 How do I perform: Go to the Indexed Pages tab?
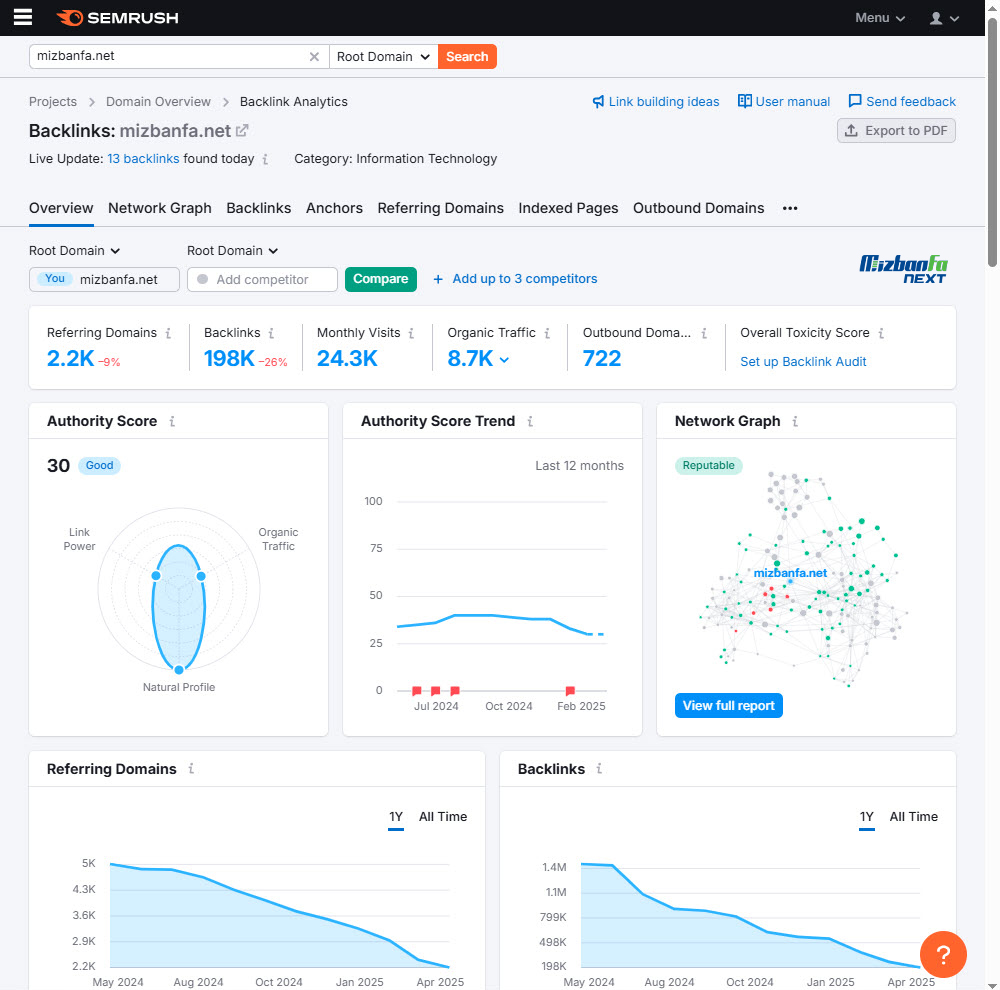click(x=568, y=209)
